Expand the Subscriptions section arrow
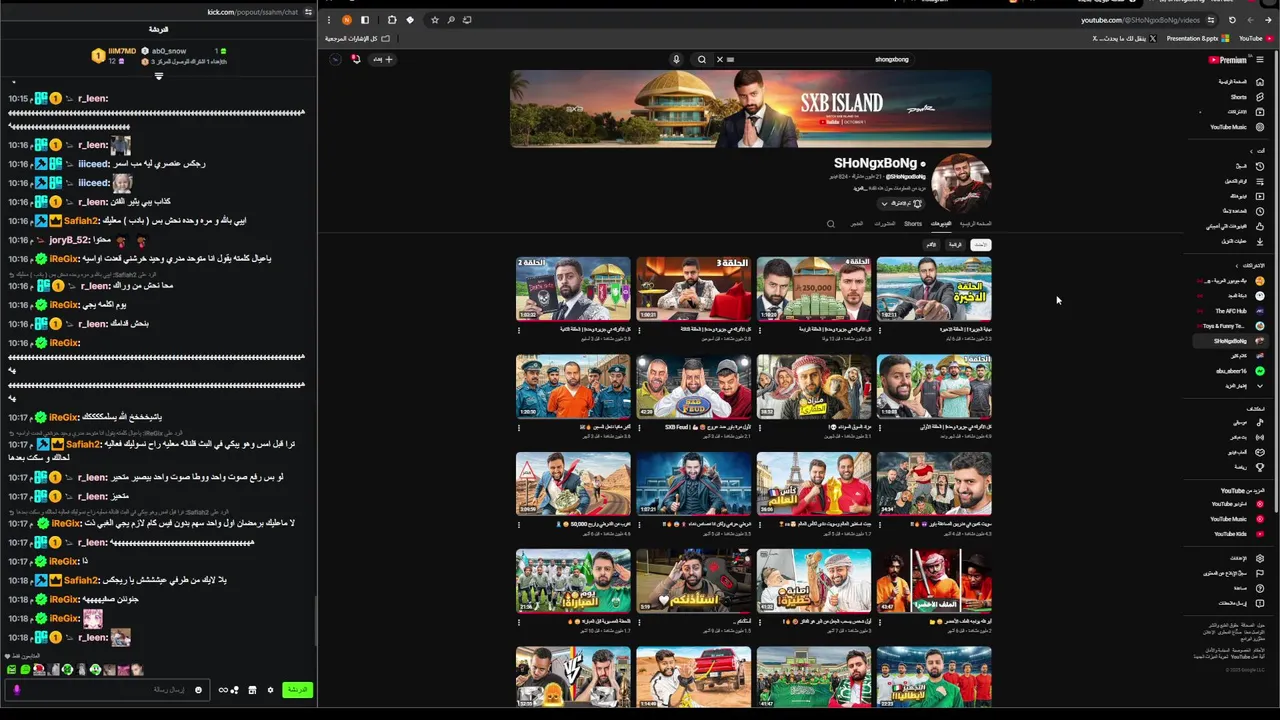Screen dimensions: 1280x720 (1237, 266)
